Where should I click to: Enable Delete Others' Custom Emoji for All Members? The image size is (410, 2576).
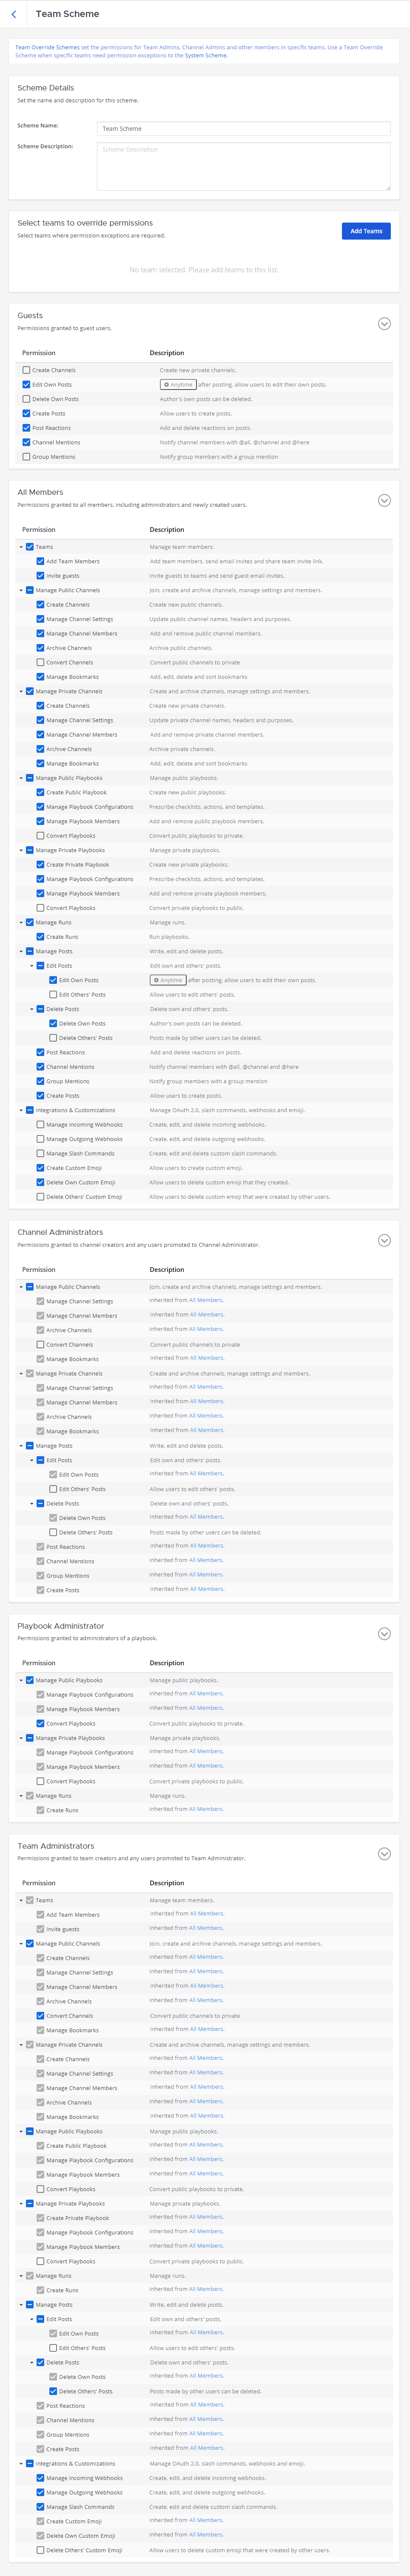[40, 1197]
